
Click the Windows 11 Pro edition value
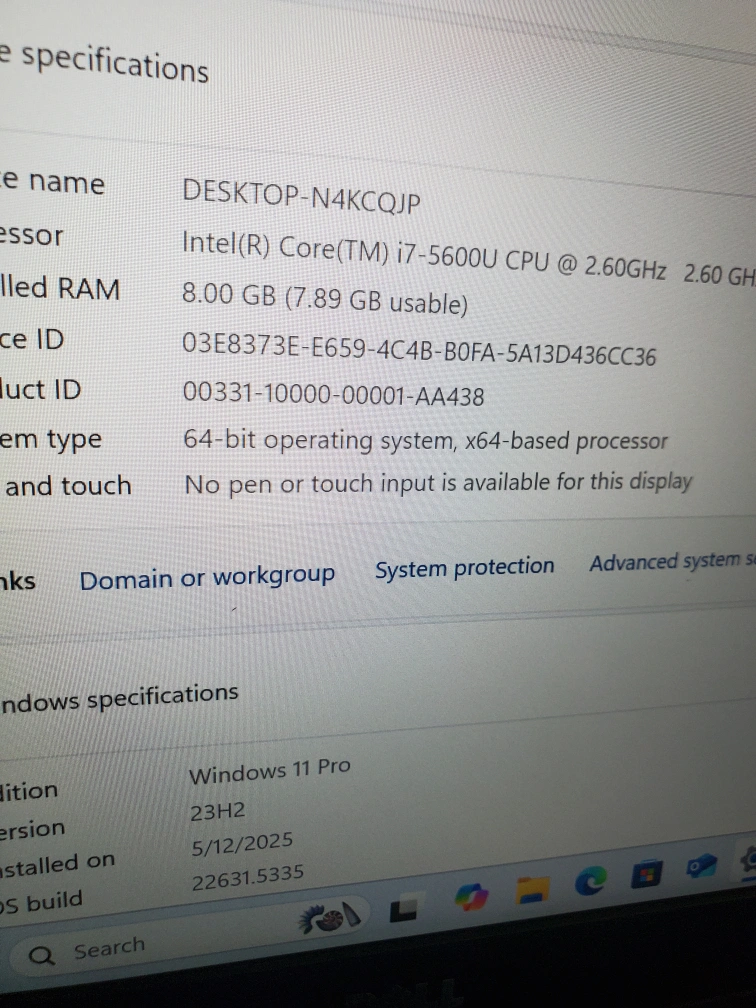pos(269,771)
